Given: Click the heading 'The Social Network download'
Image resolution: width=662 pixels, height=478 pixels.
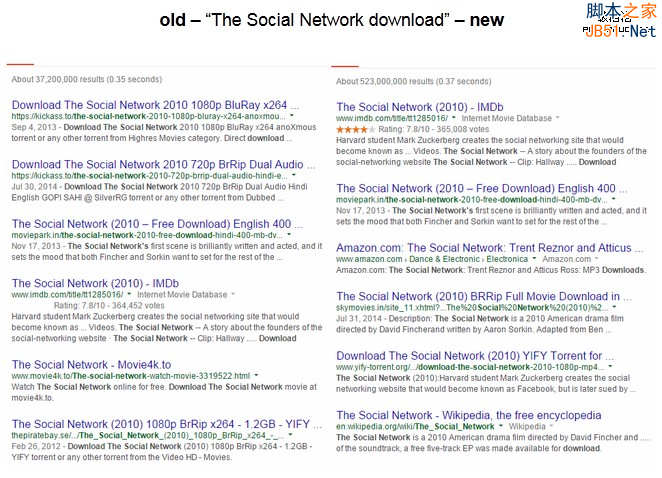Looking at the screenshot, I should tap(328, 19).
